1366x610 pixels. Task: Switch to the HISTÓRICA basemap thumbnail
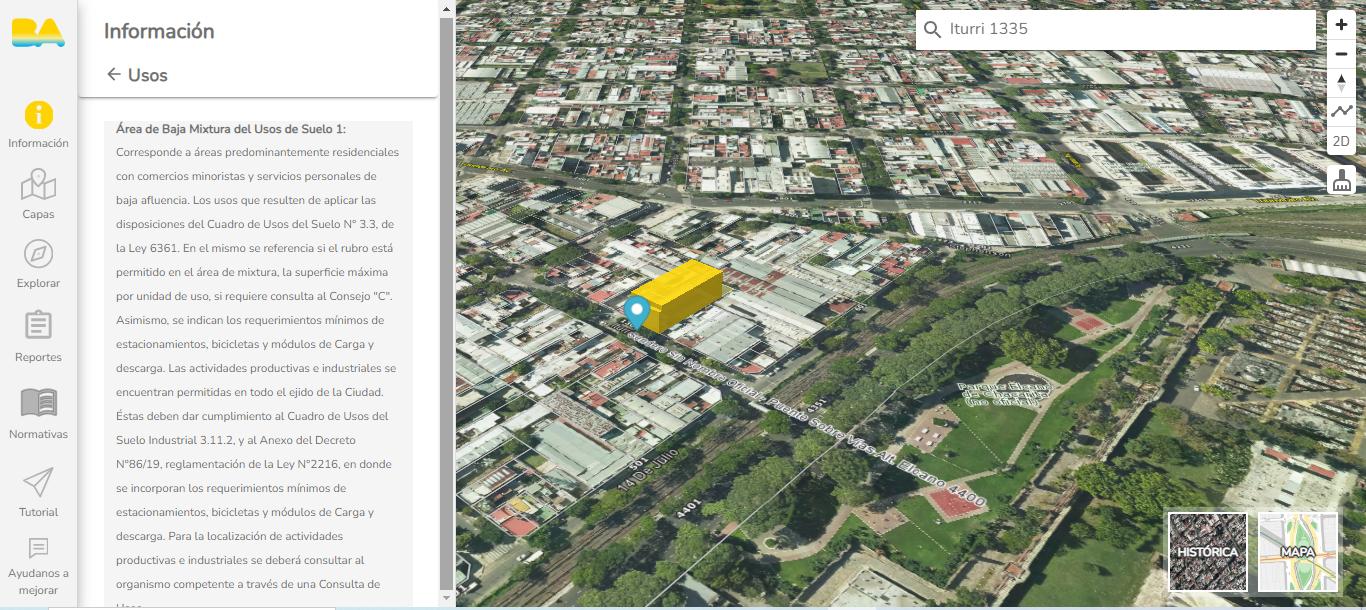tap(1207, 552)
